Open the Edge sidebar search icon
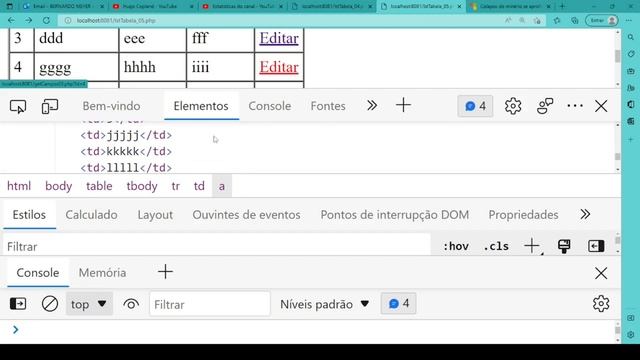This screenshot has height=360, width=640. click(631, 37)
